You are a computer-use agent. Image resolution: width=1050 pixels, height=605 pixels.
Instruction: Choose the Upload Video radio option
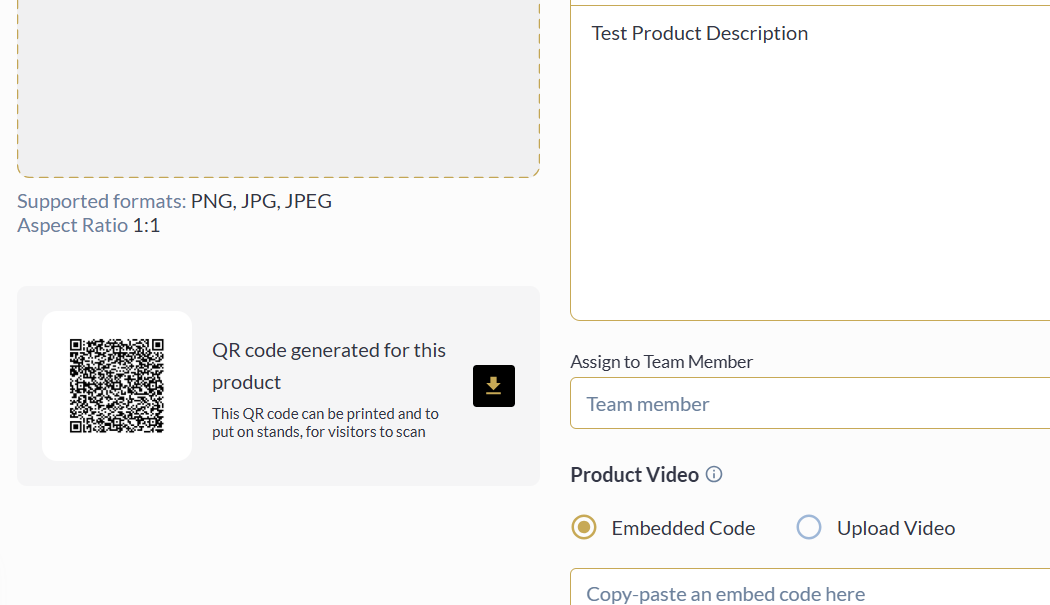tap(808, 527)
